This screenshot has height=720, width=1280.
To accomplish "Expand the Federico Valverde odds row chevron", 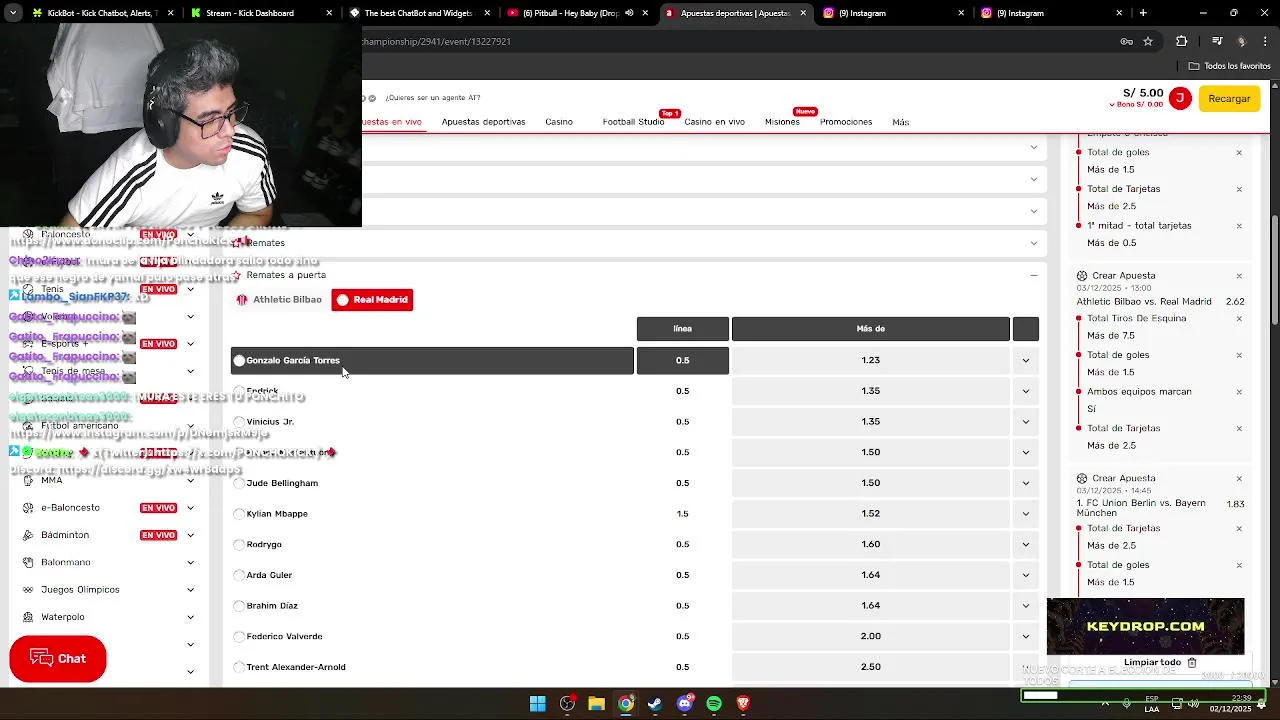I will pos(1025,637).
